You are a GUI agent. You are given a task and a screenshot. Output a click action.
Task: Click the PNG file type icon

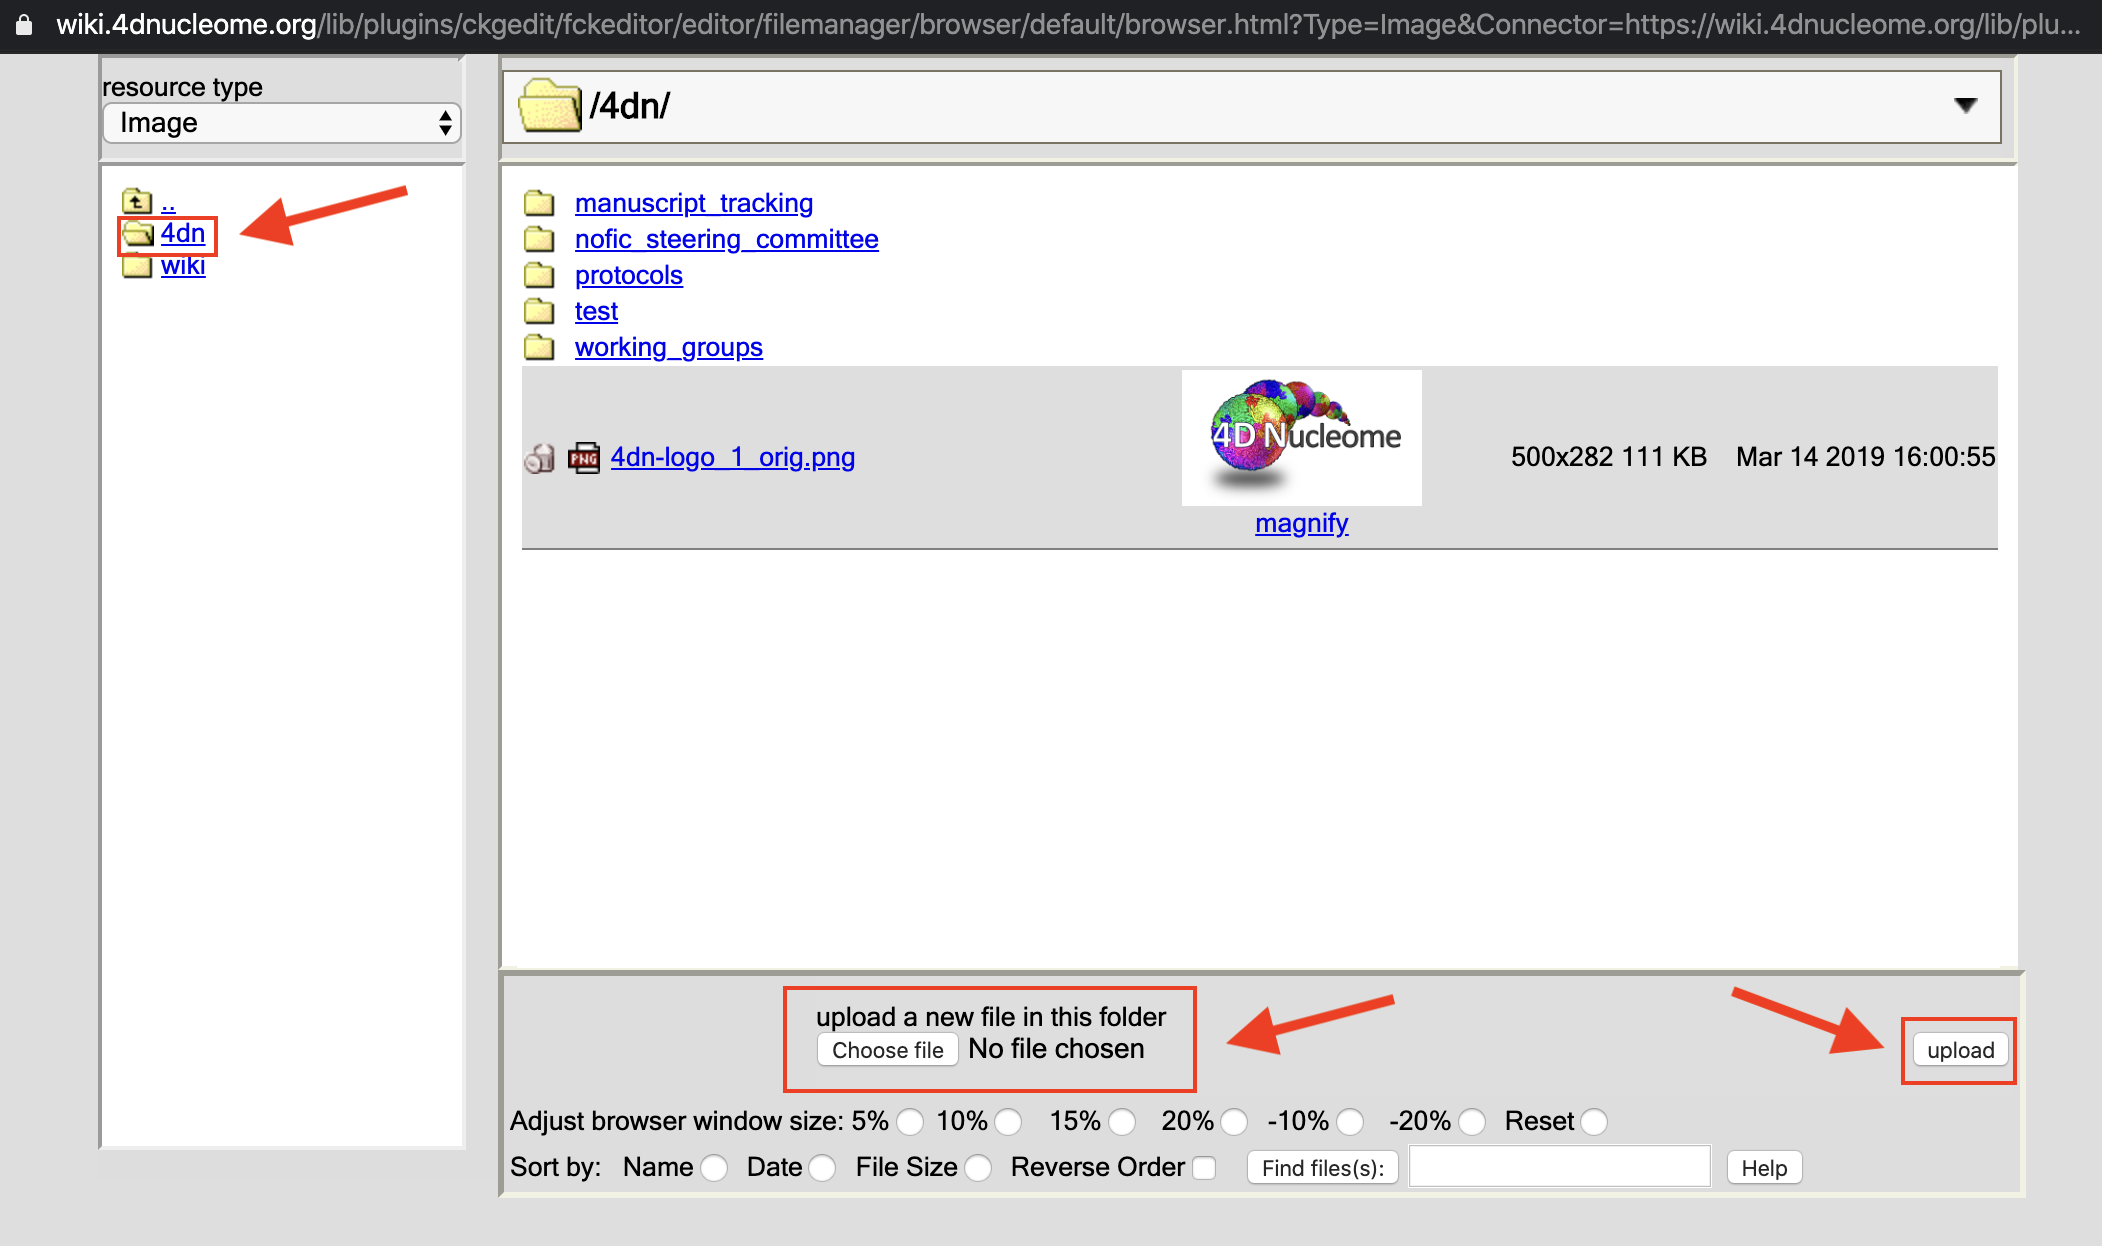(583, 458)
